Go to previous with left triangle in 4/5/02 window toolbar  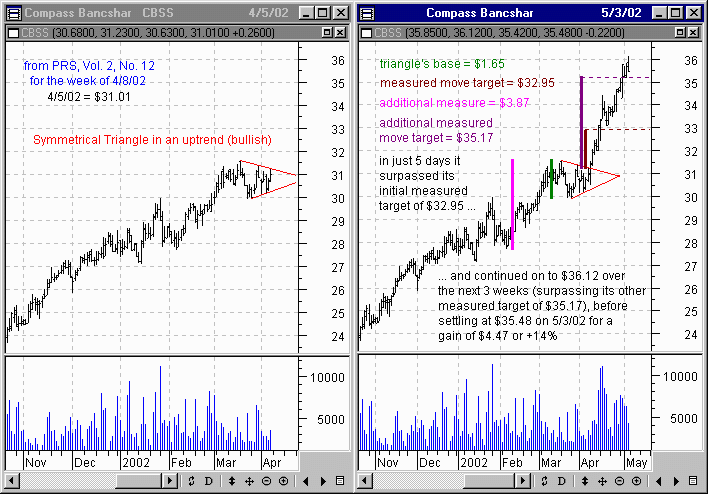tap(306, 481)
